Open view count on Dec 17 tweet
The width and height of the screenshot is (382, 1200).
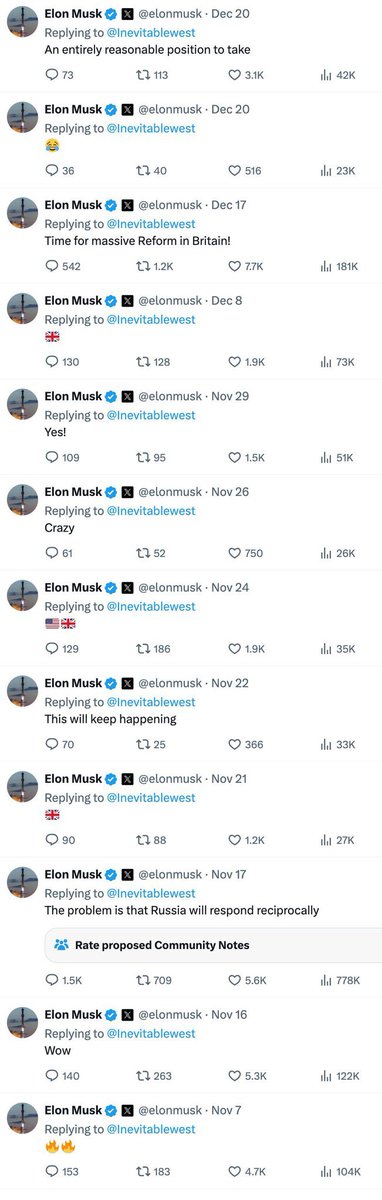click(x=340, y=266)
